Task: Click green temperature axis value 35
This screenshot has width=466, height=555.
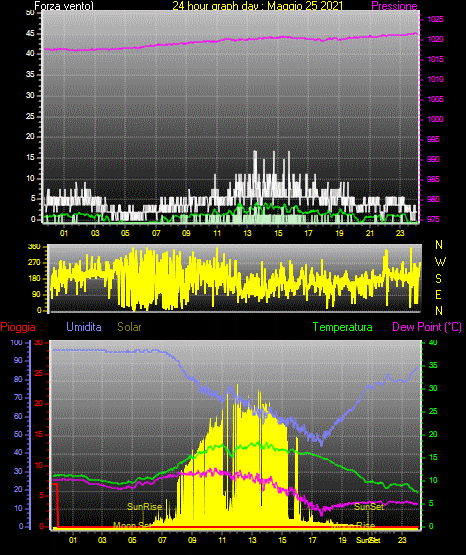Action: point(433,365)
